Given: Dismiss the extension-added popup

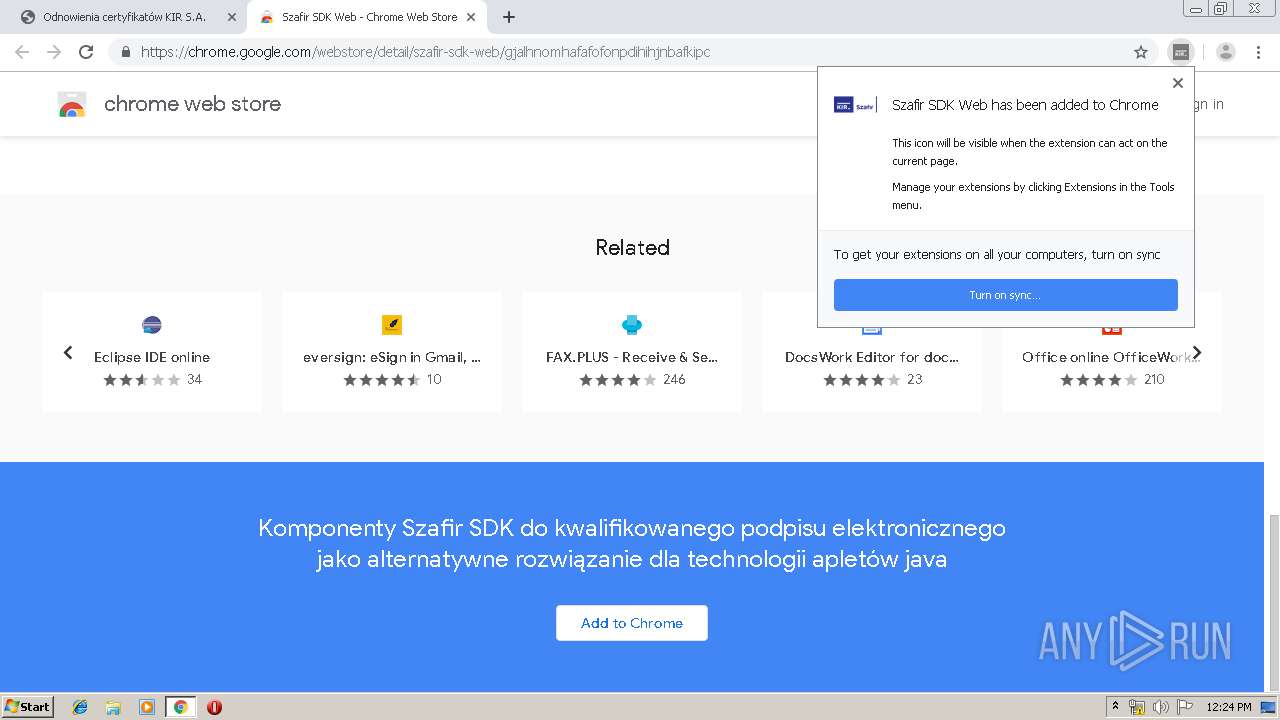Looking at the screenshot, I should [x=1178, y=83].
